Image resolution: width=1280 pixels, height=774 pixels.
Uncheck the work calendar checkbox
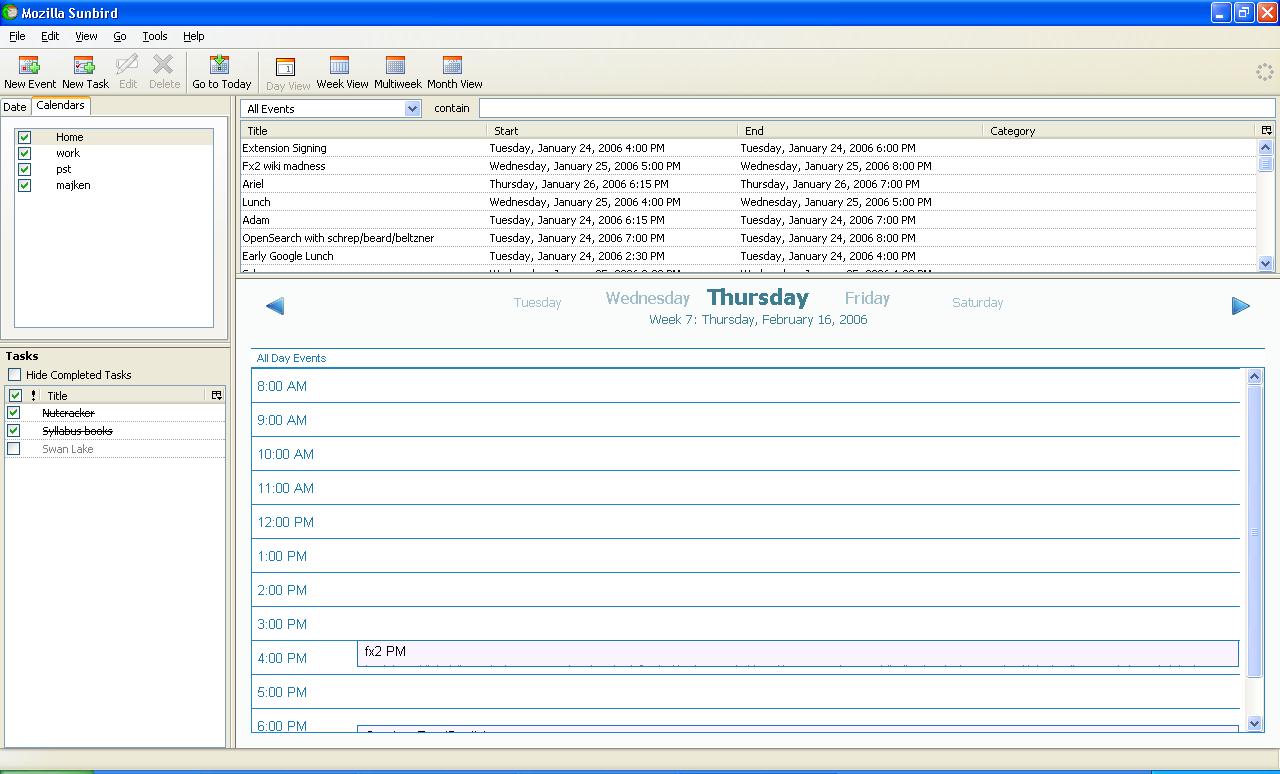[x=25, y=153]
